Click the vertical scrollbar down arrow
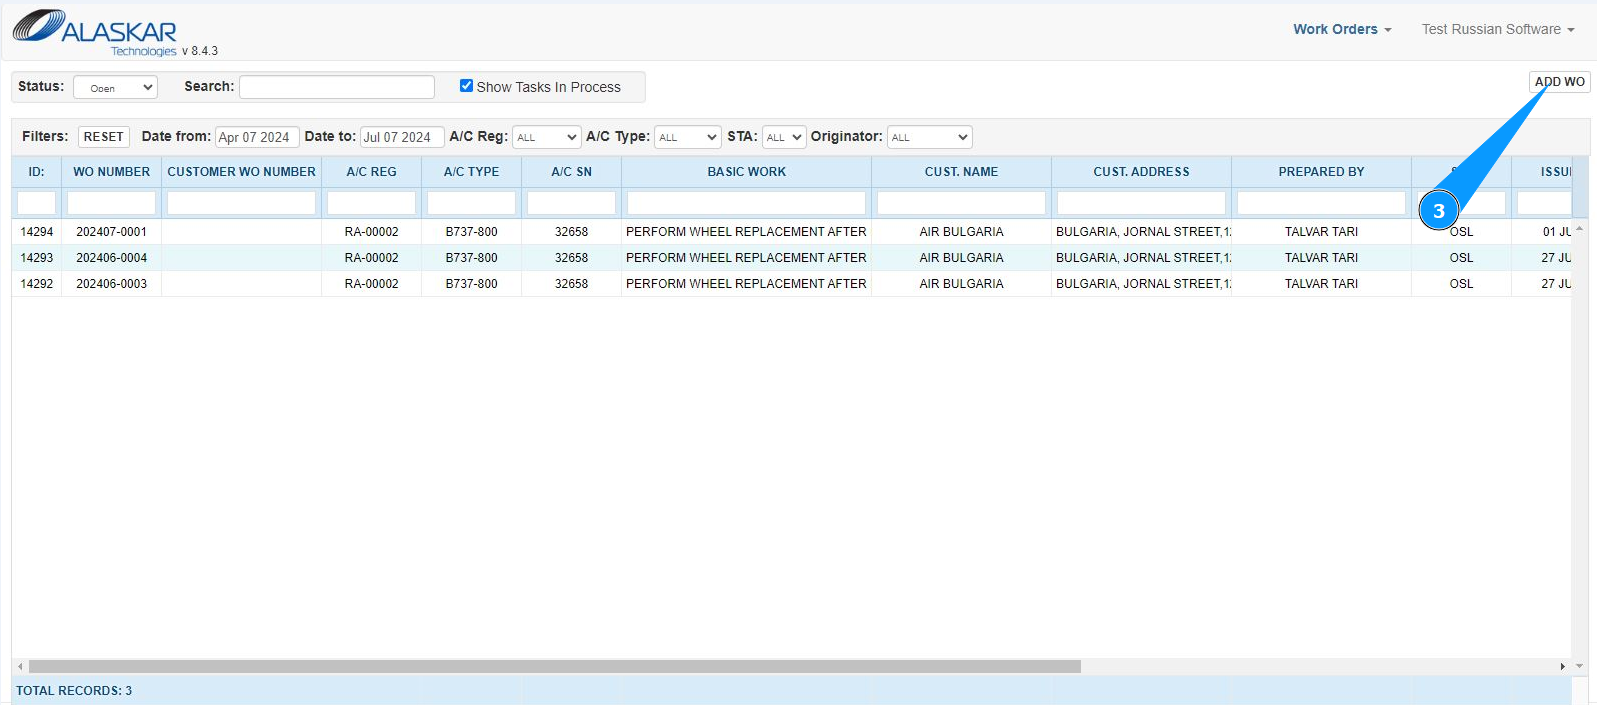Viewport: 1597px width, 705px height. 1580,666
